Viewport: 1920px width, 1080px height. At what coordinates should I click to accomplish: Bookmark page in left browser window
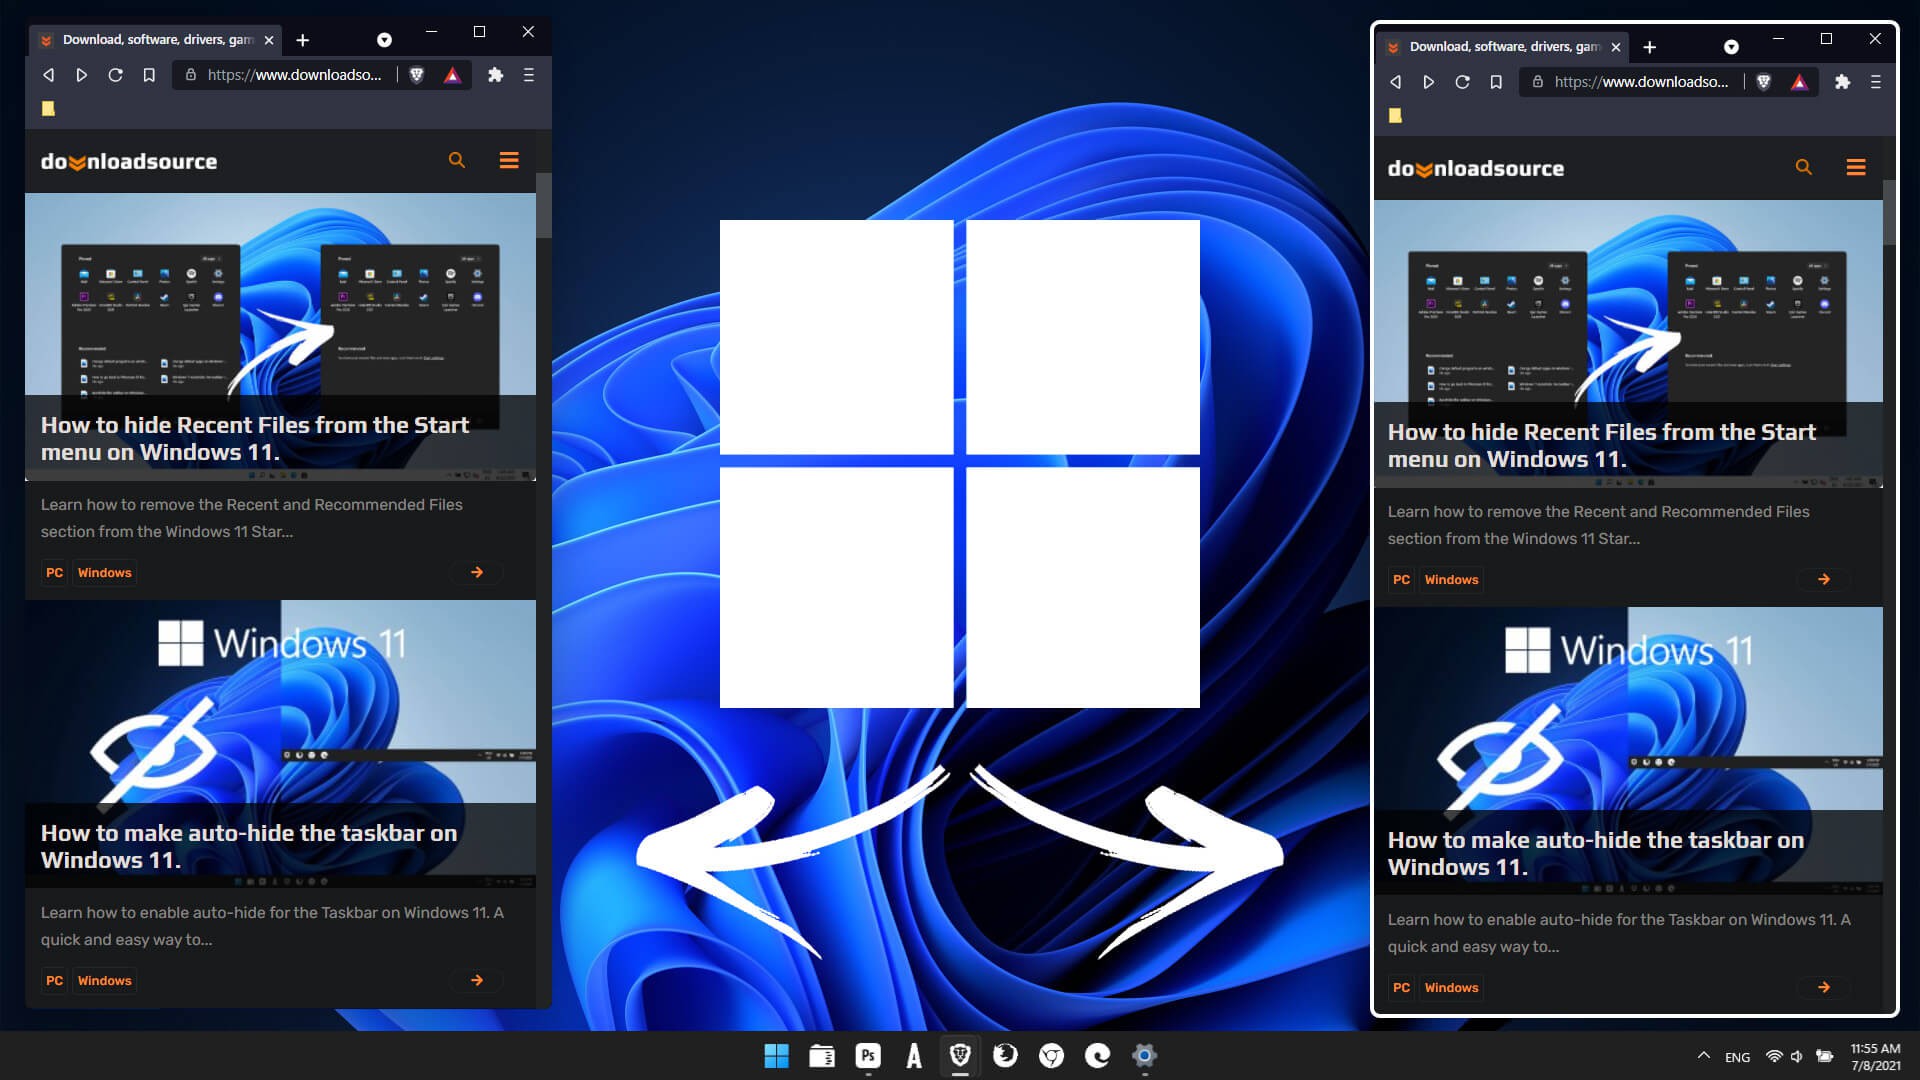(x=149, y=75)
